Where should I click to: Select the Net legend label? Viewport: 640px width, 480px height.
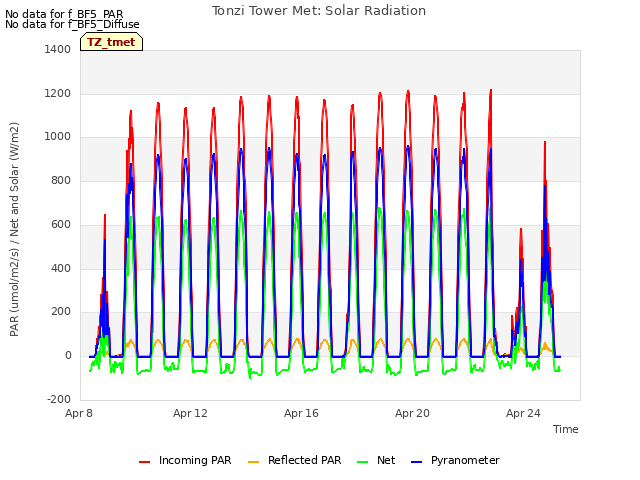[386, 460]
